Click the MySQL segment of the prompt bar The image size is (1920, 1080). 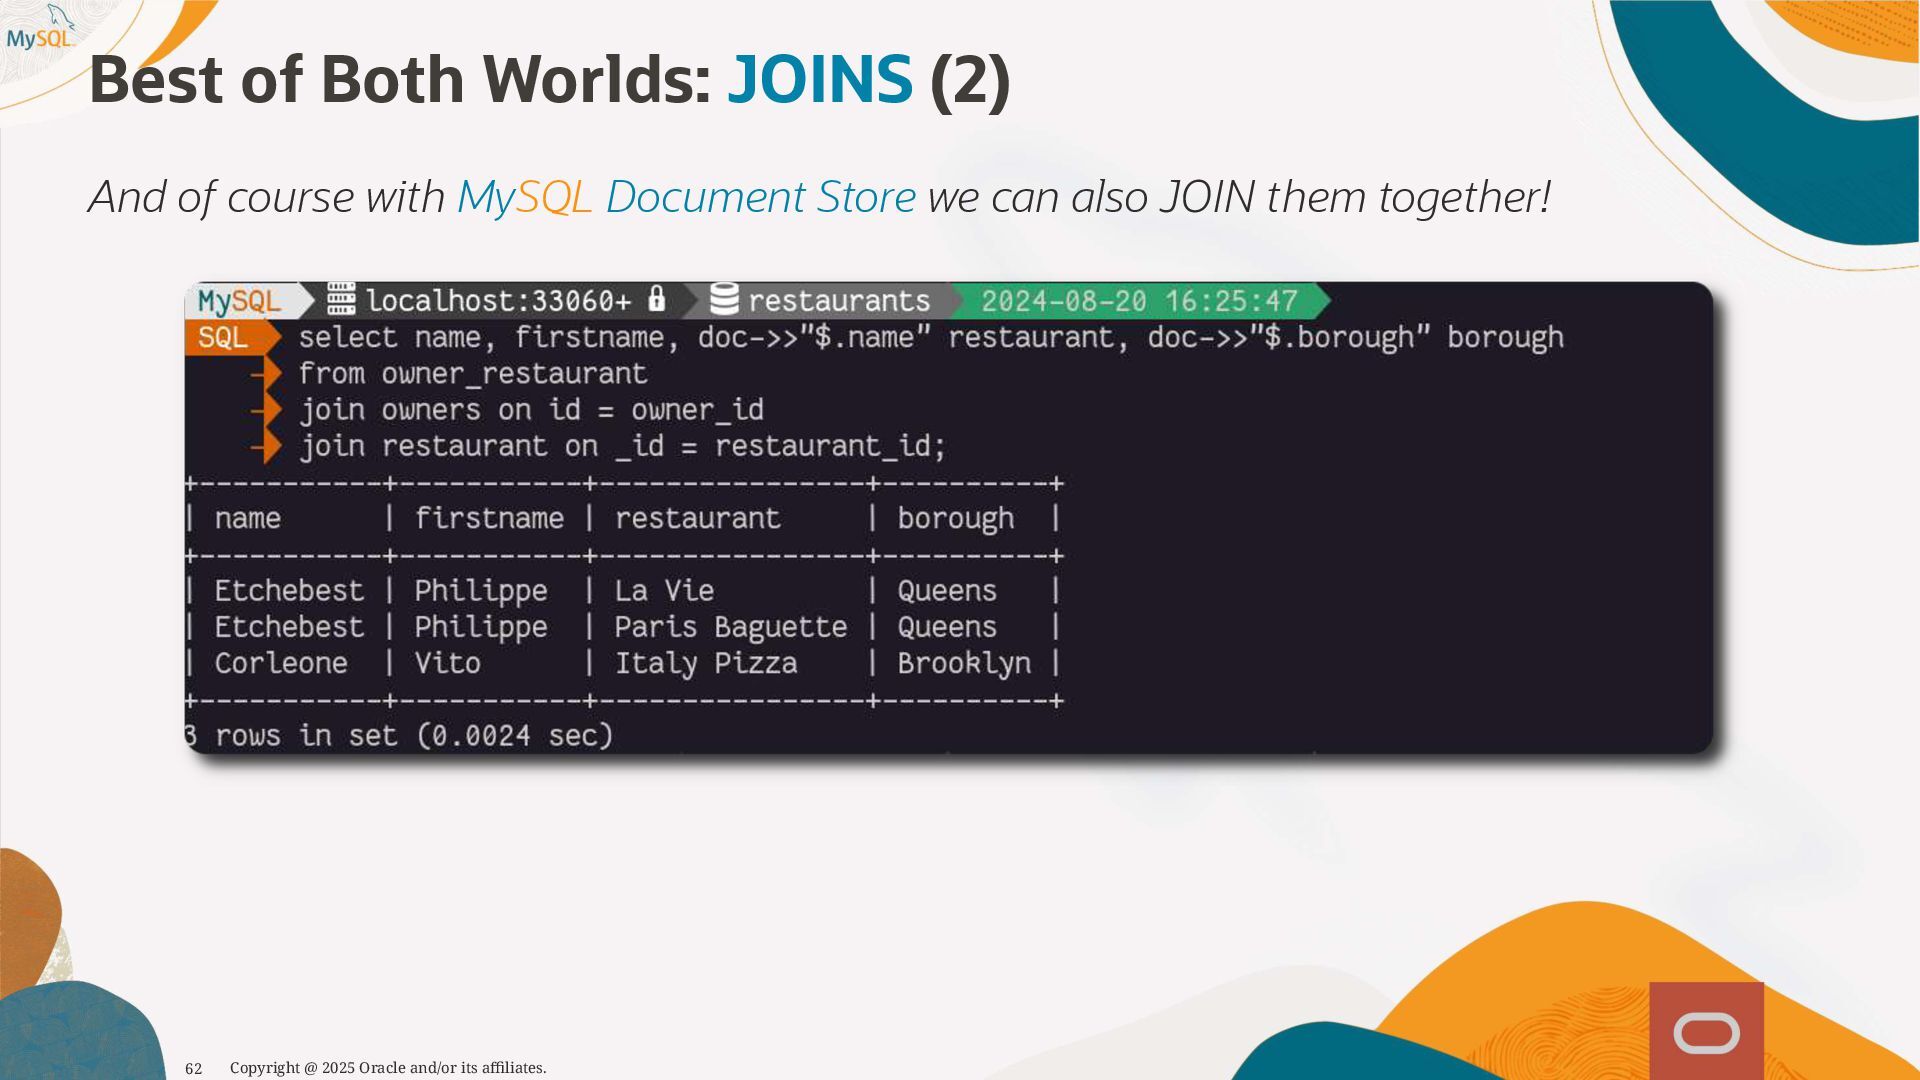tap(240, 301)
